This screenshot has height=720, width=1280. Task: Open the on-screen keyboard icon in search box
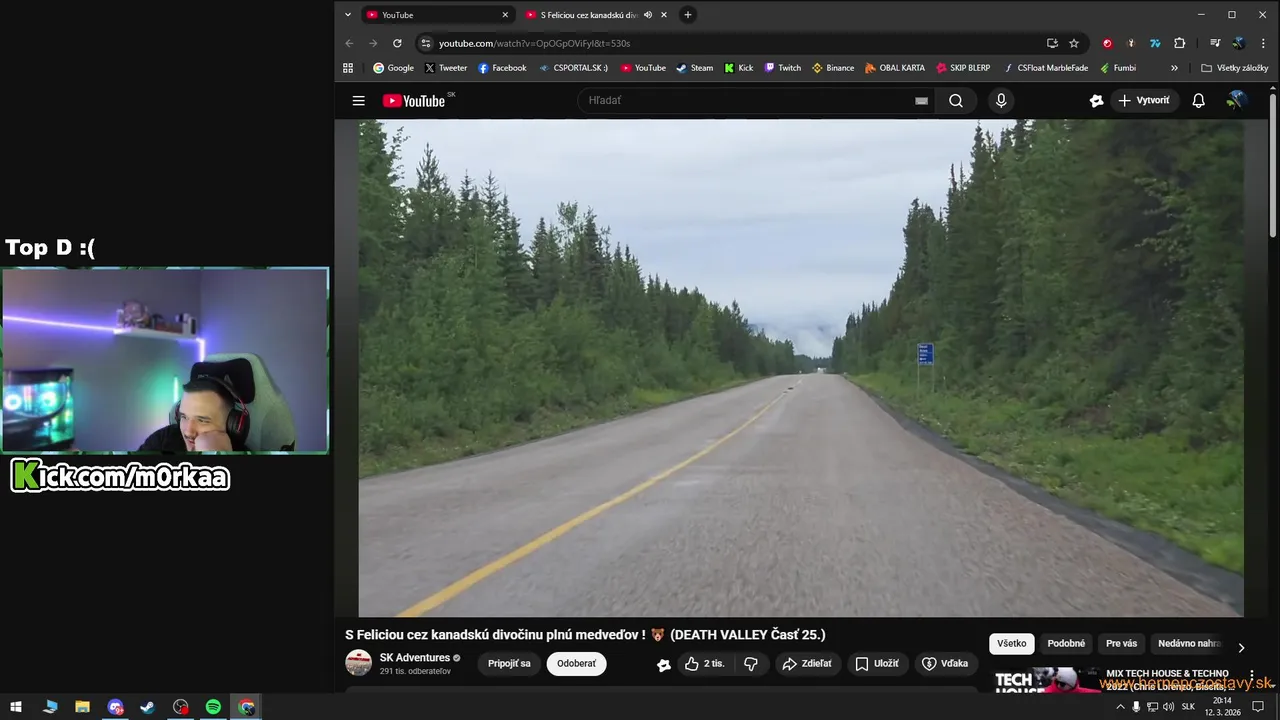click(921, 101)
